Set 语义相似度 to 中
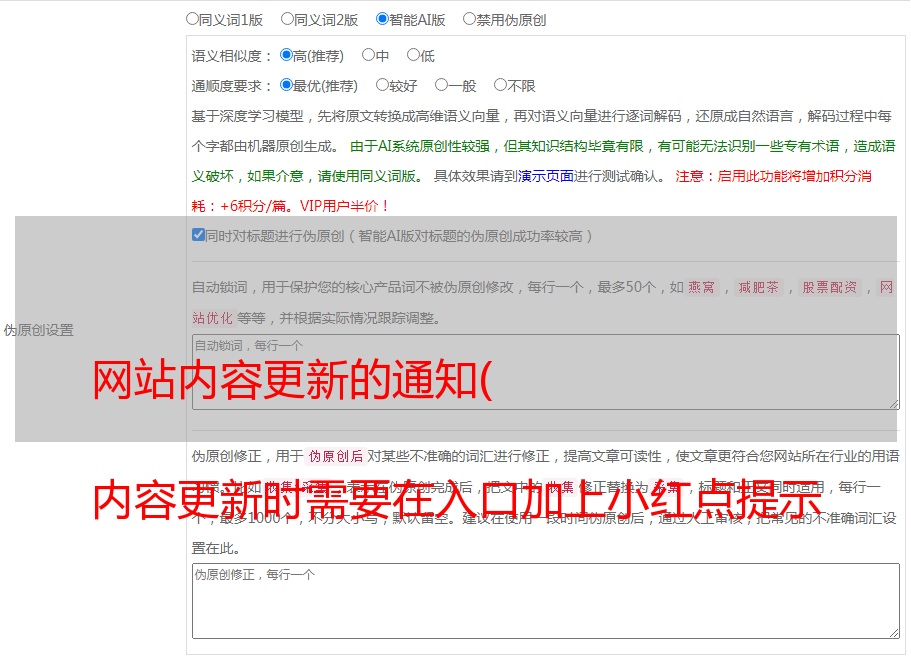Viewport: 911px width, 658px height. click(368, 55)
